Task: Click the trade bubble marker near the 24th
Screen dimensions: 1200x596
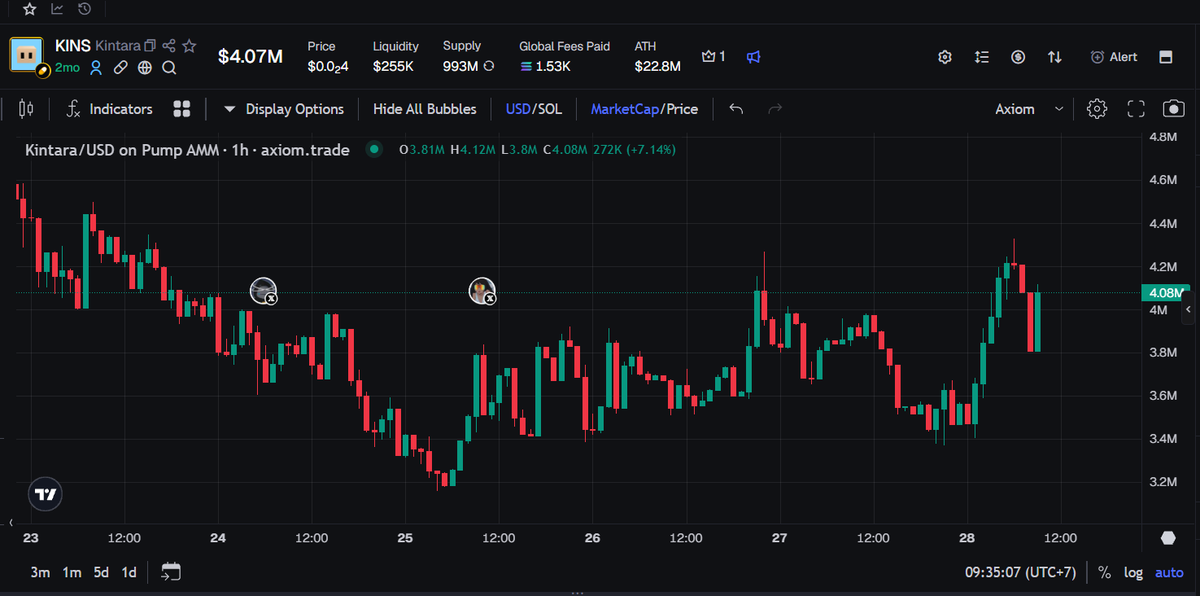Action: point(263,291)
